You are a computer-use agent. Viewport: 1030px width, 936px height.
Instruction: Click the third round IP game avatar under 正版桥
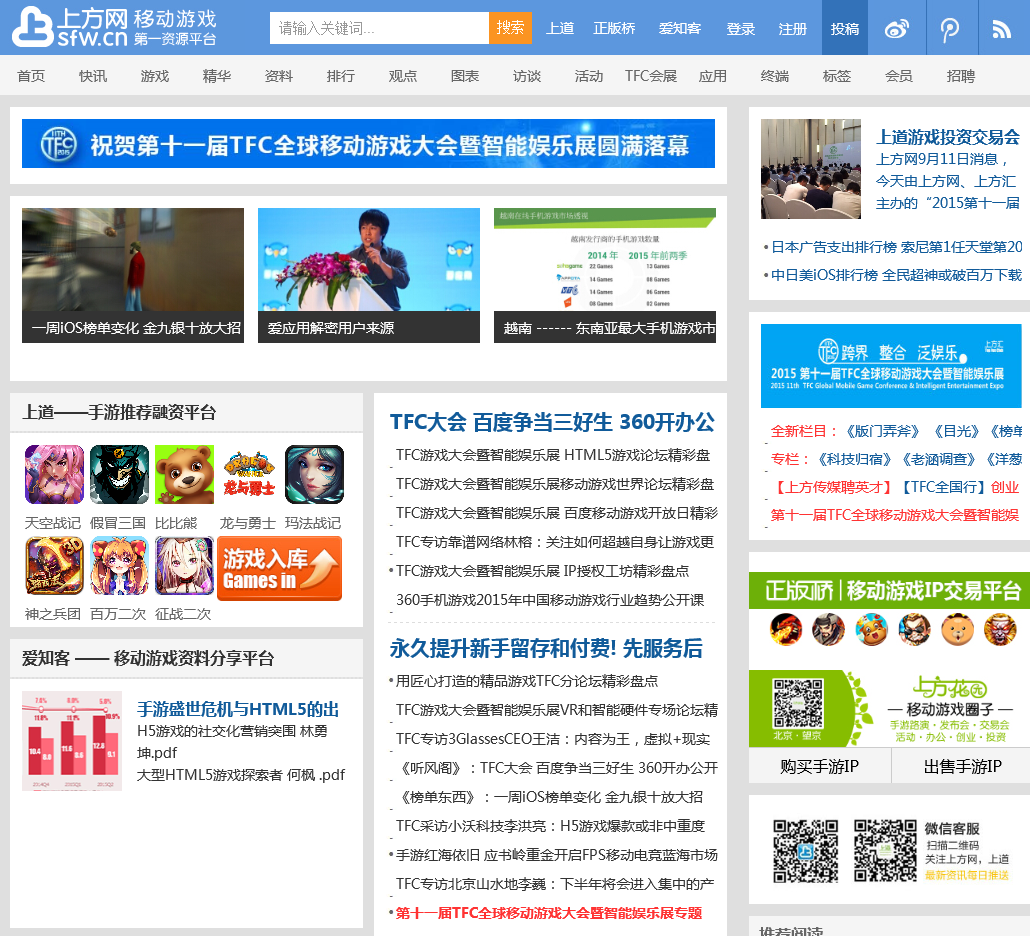(x=871, y=629)
